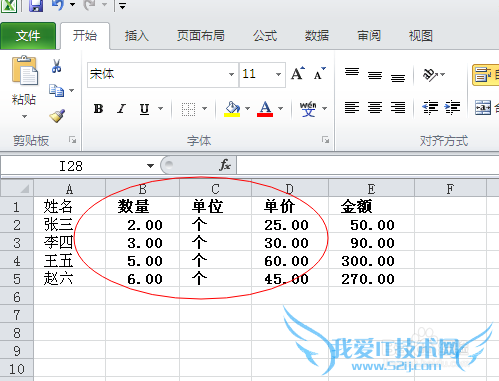The image size is (499, 381).
Task: Toggle Align Text Right icon
Action: point(398,108)
